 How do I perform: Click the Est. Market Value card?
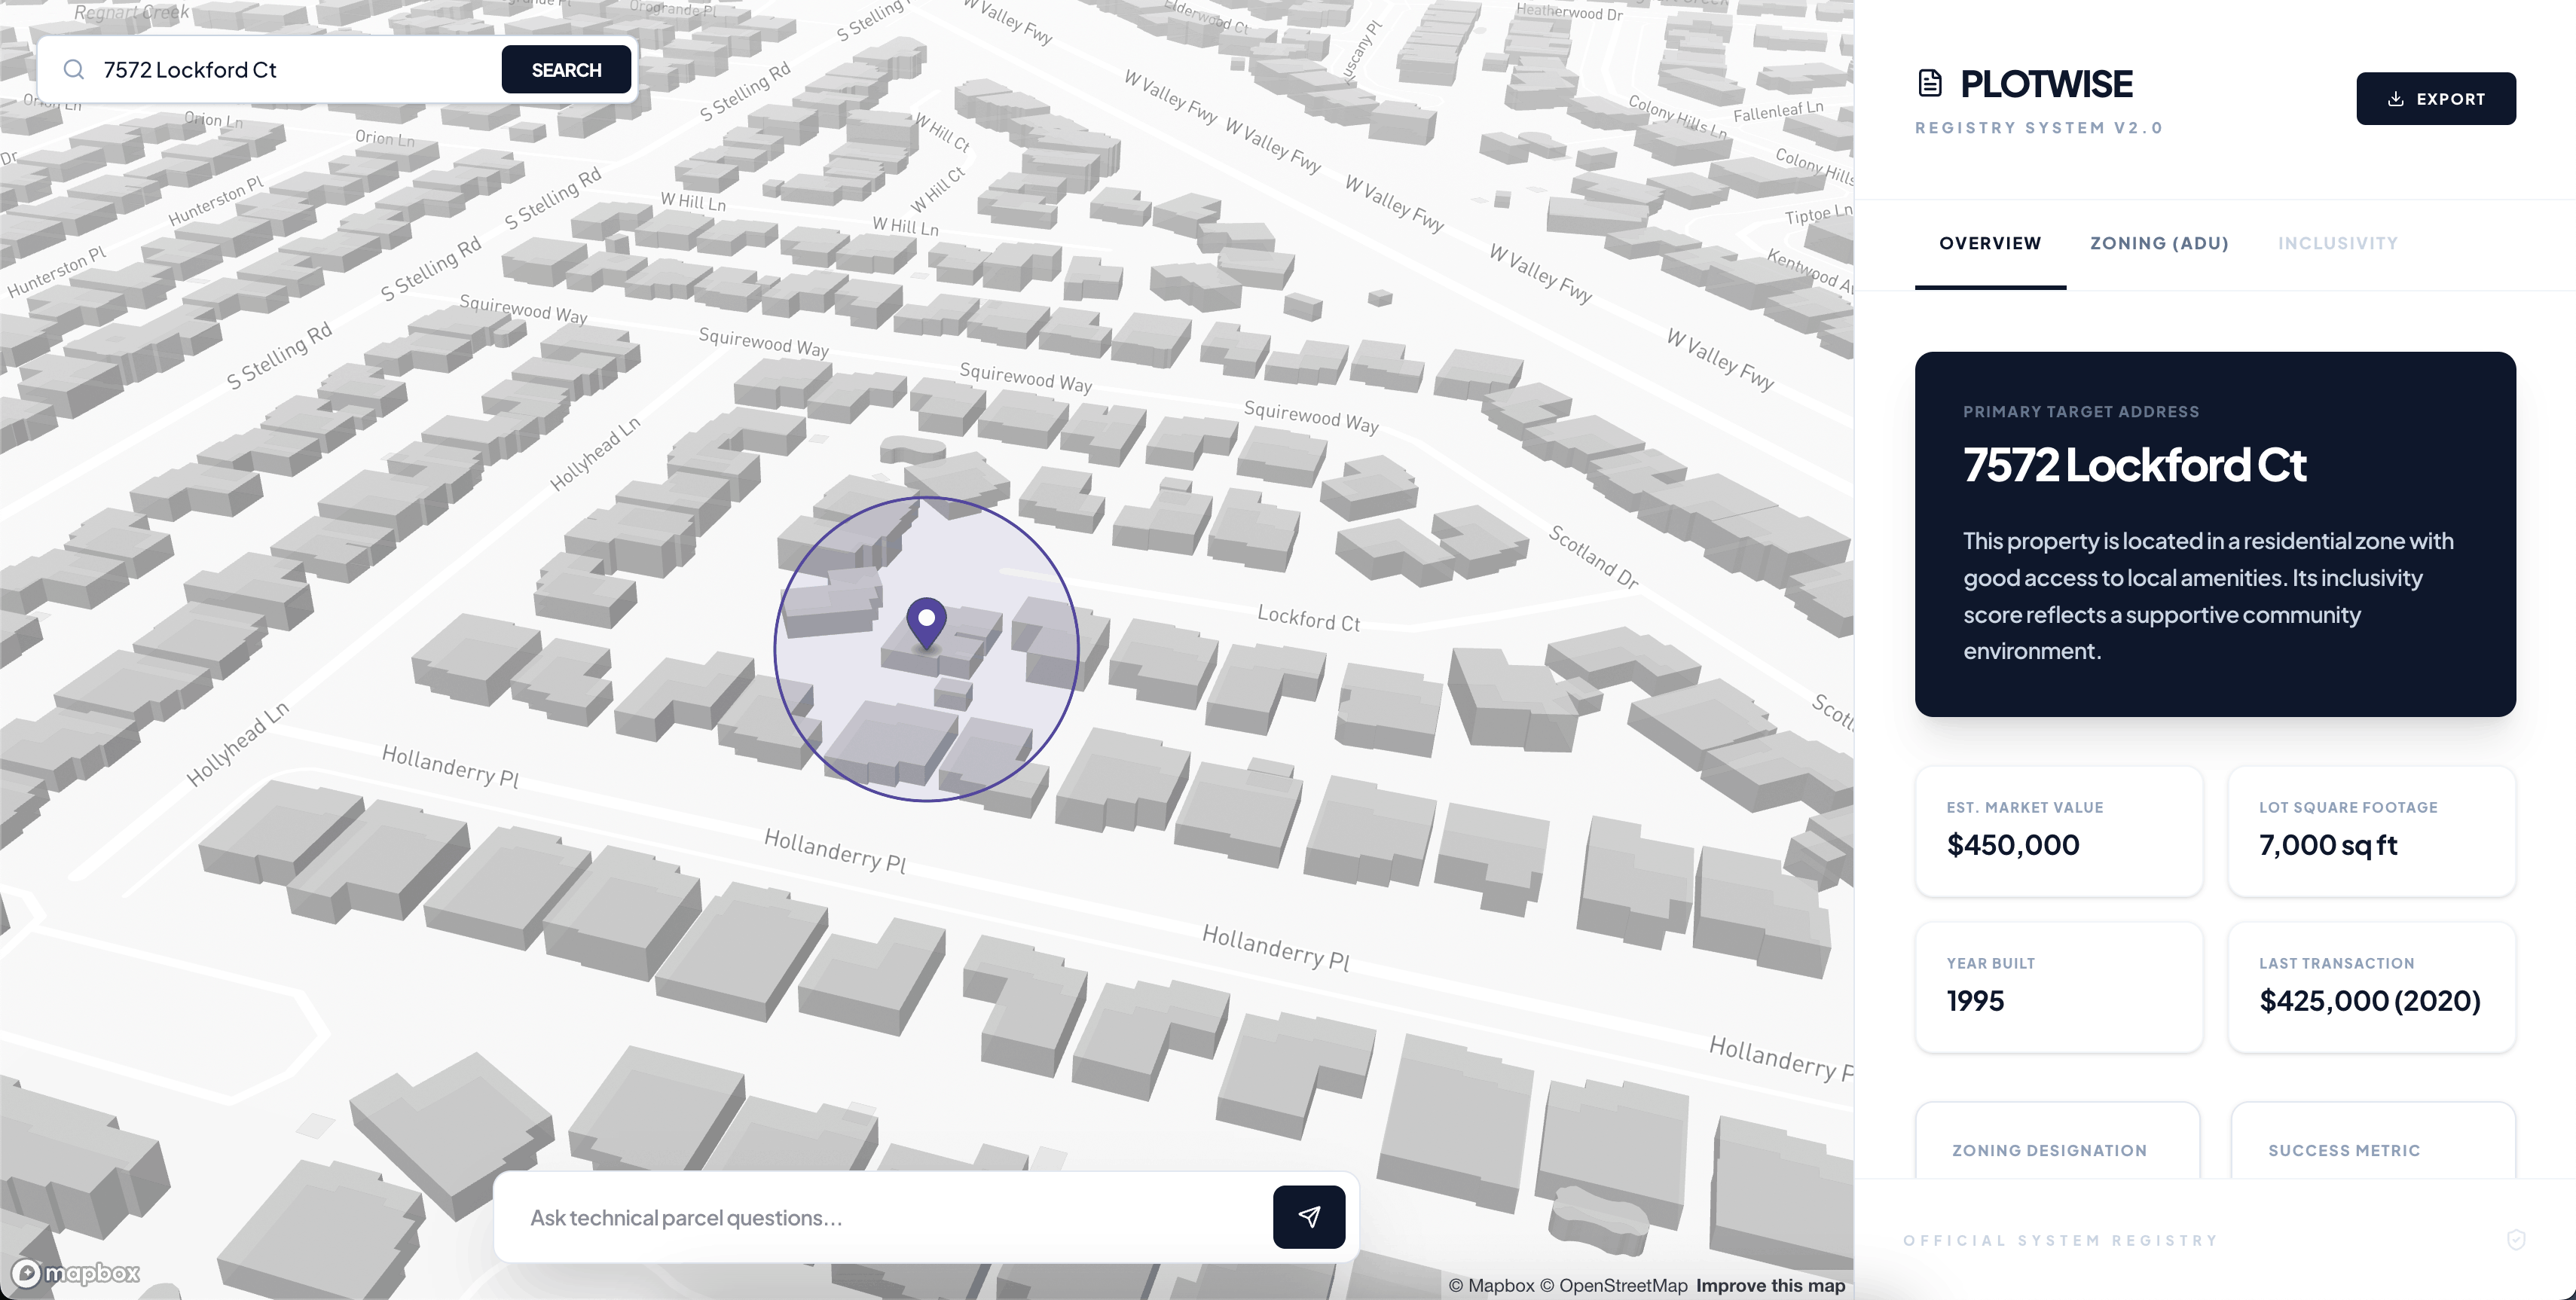[x=2058, y=831]
